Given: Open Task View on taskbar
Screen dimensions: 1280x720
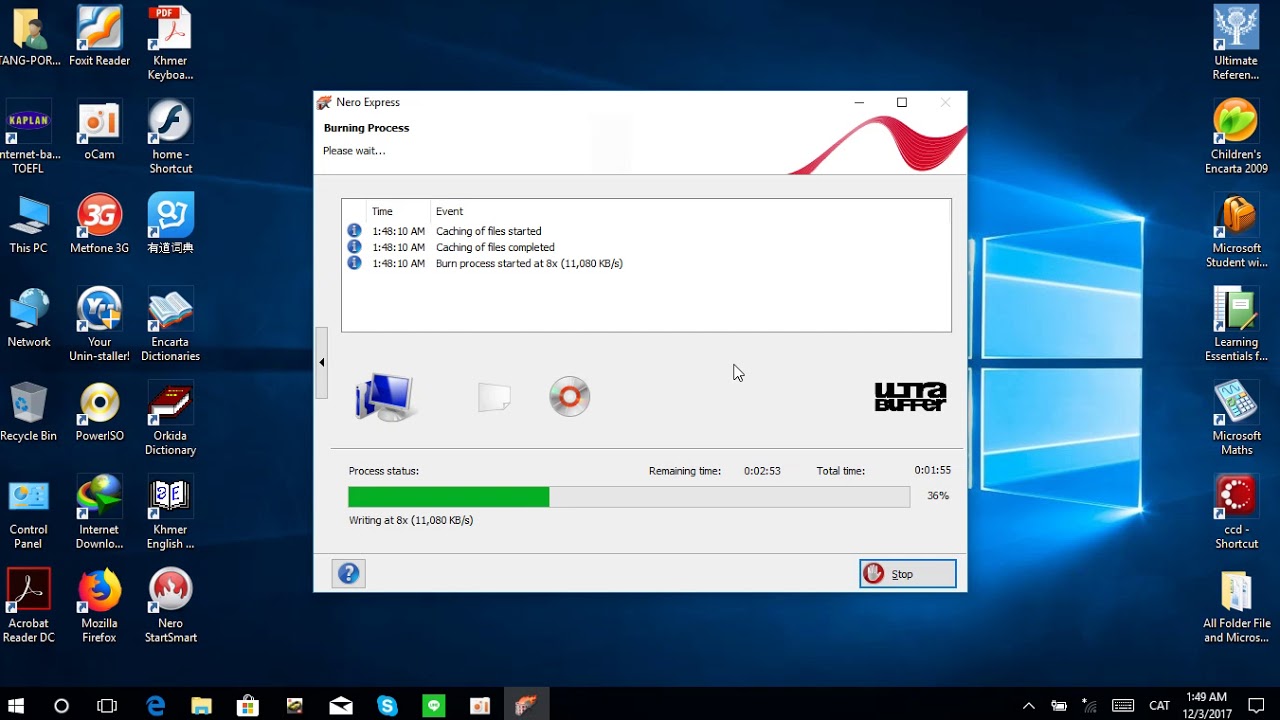Looking at the screenshot, I should [107, 705].
